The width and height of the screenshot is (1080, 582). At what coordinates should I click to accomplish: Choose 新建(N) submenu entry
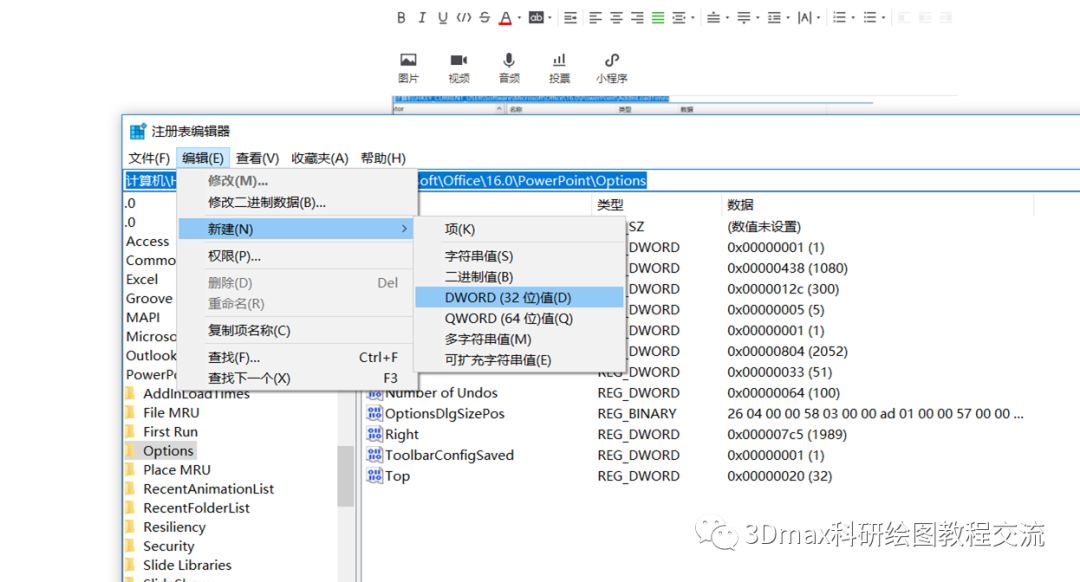(296, 229)
